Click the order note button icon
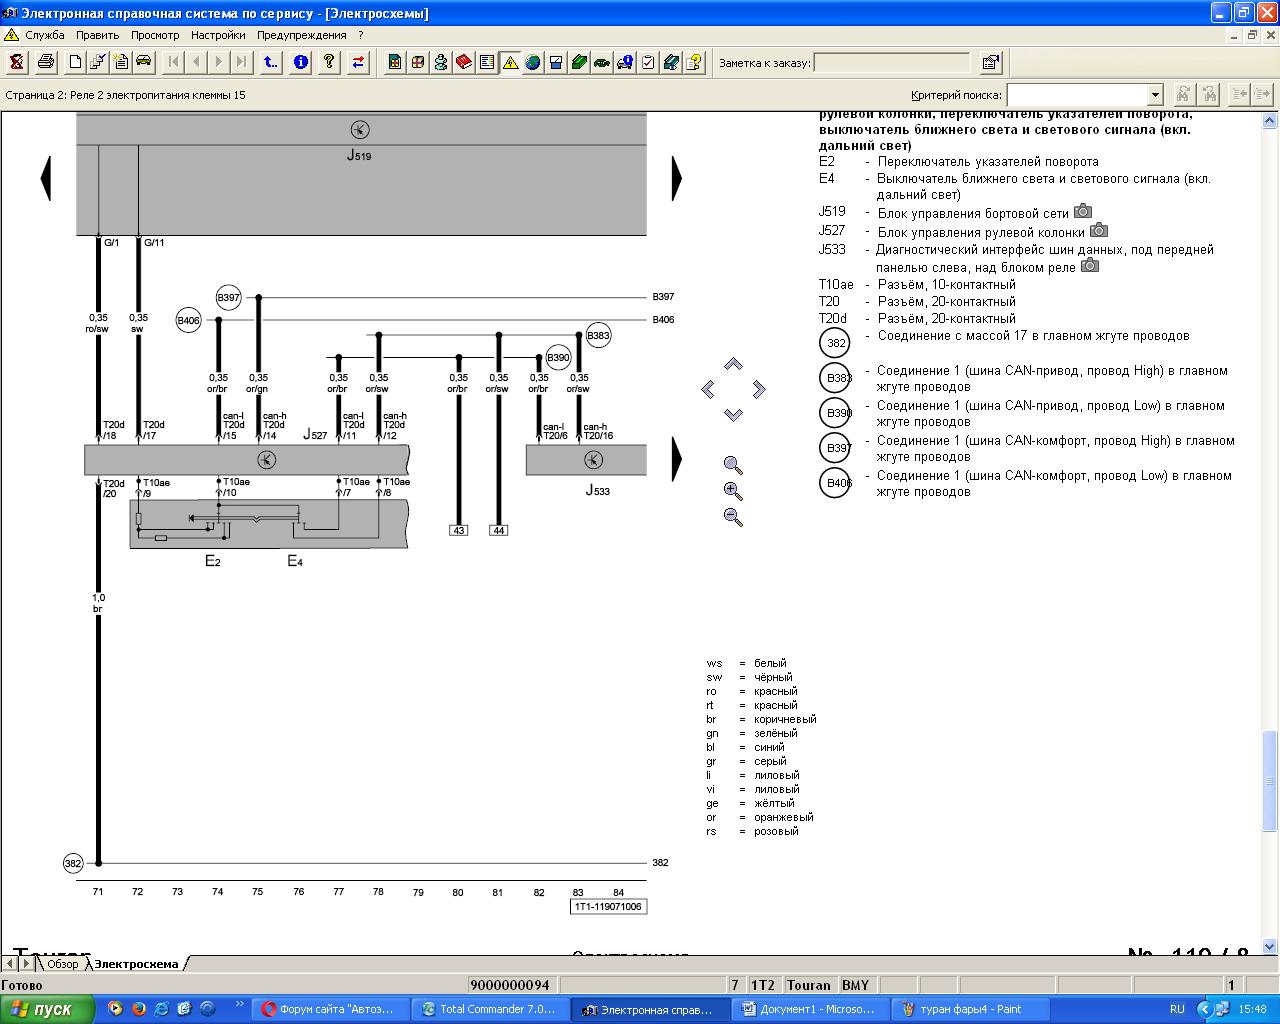This screenshot has height=1024, width=1280. click(991, 62)
